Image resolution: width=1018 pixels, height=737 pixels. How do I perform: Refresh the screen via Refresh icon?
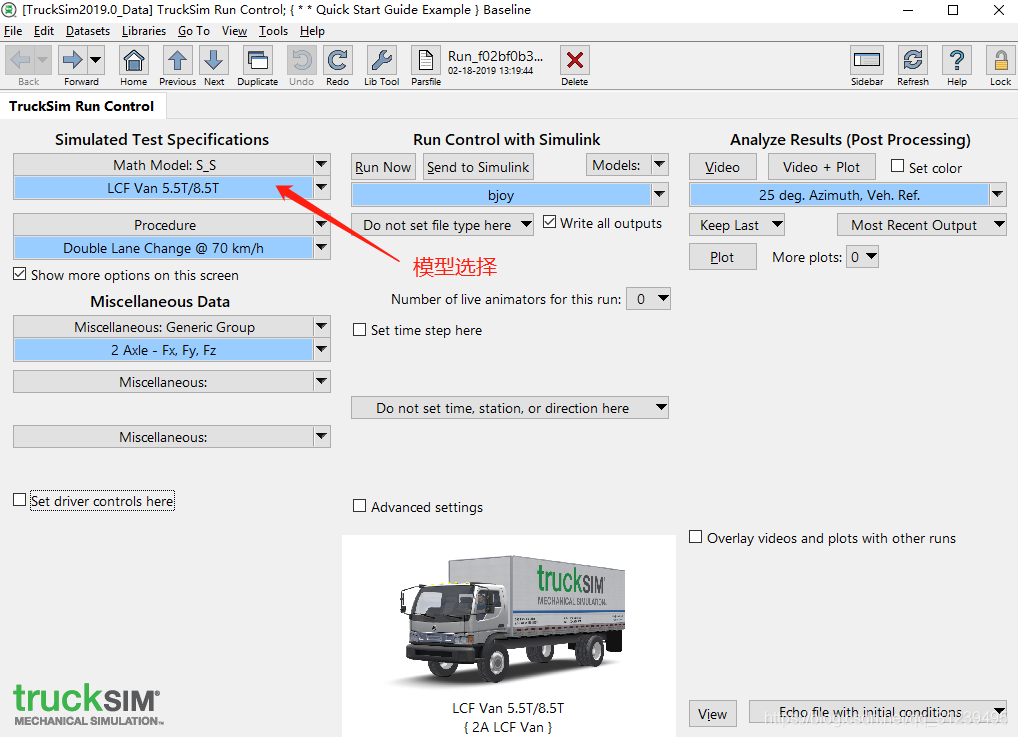[913, 60]
